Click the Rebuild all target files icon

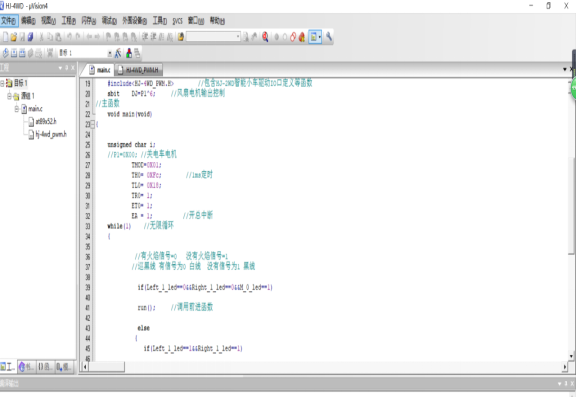click(22, 53)
